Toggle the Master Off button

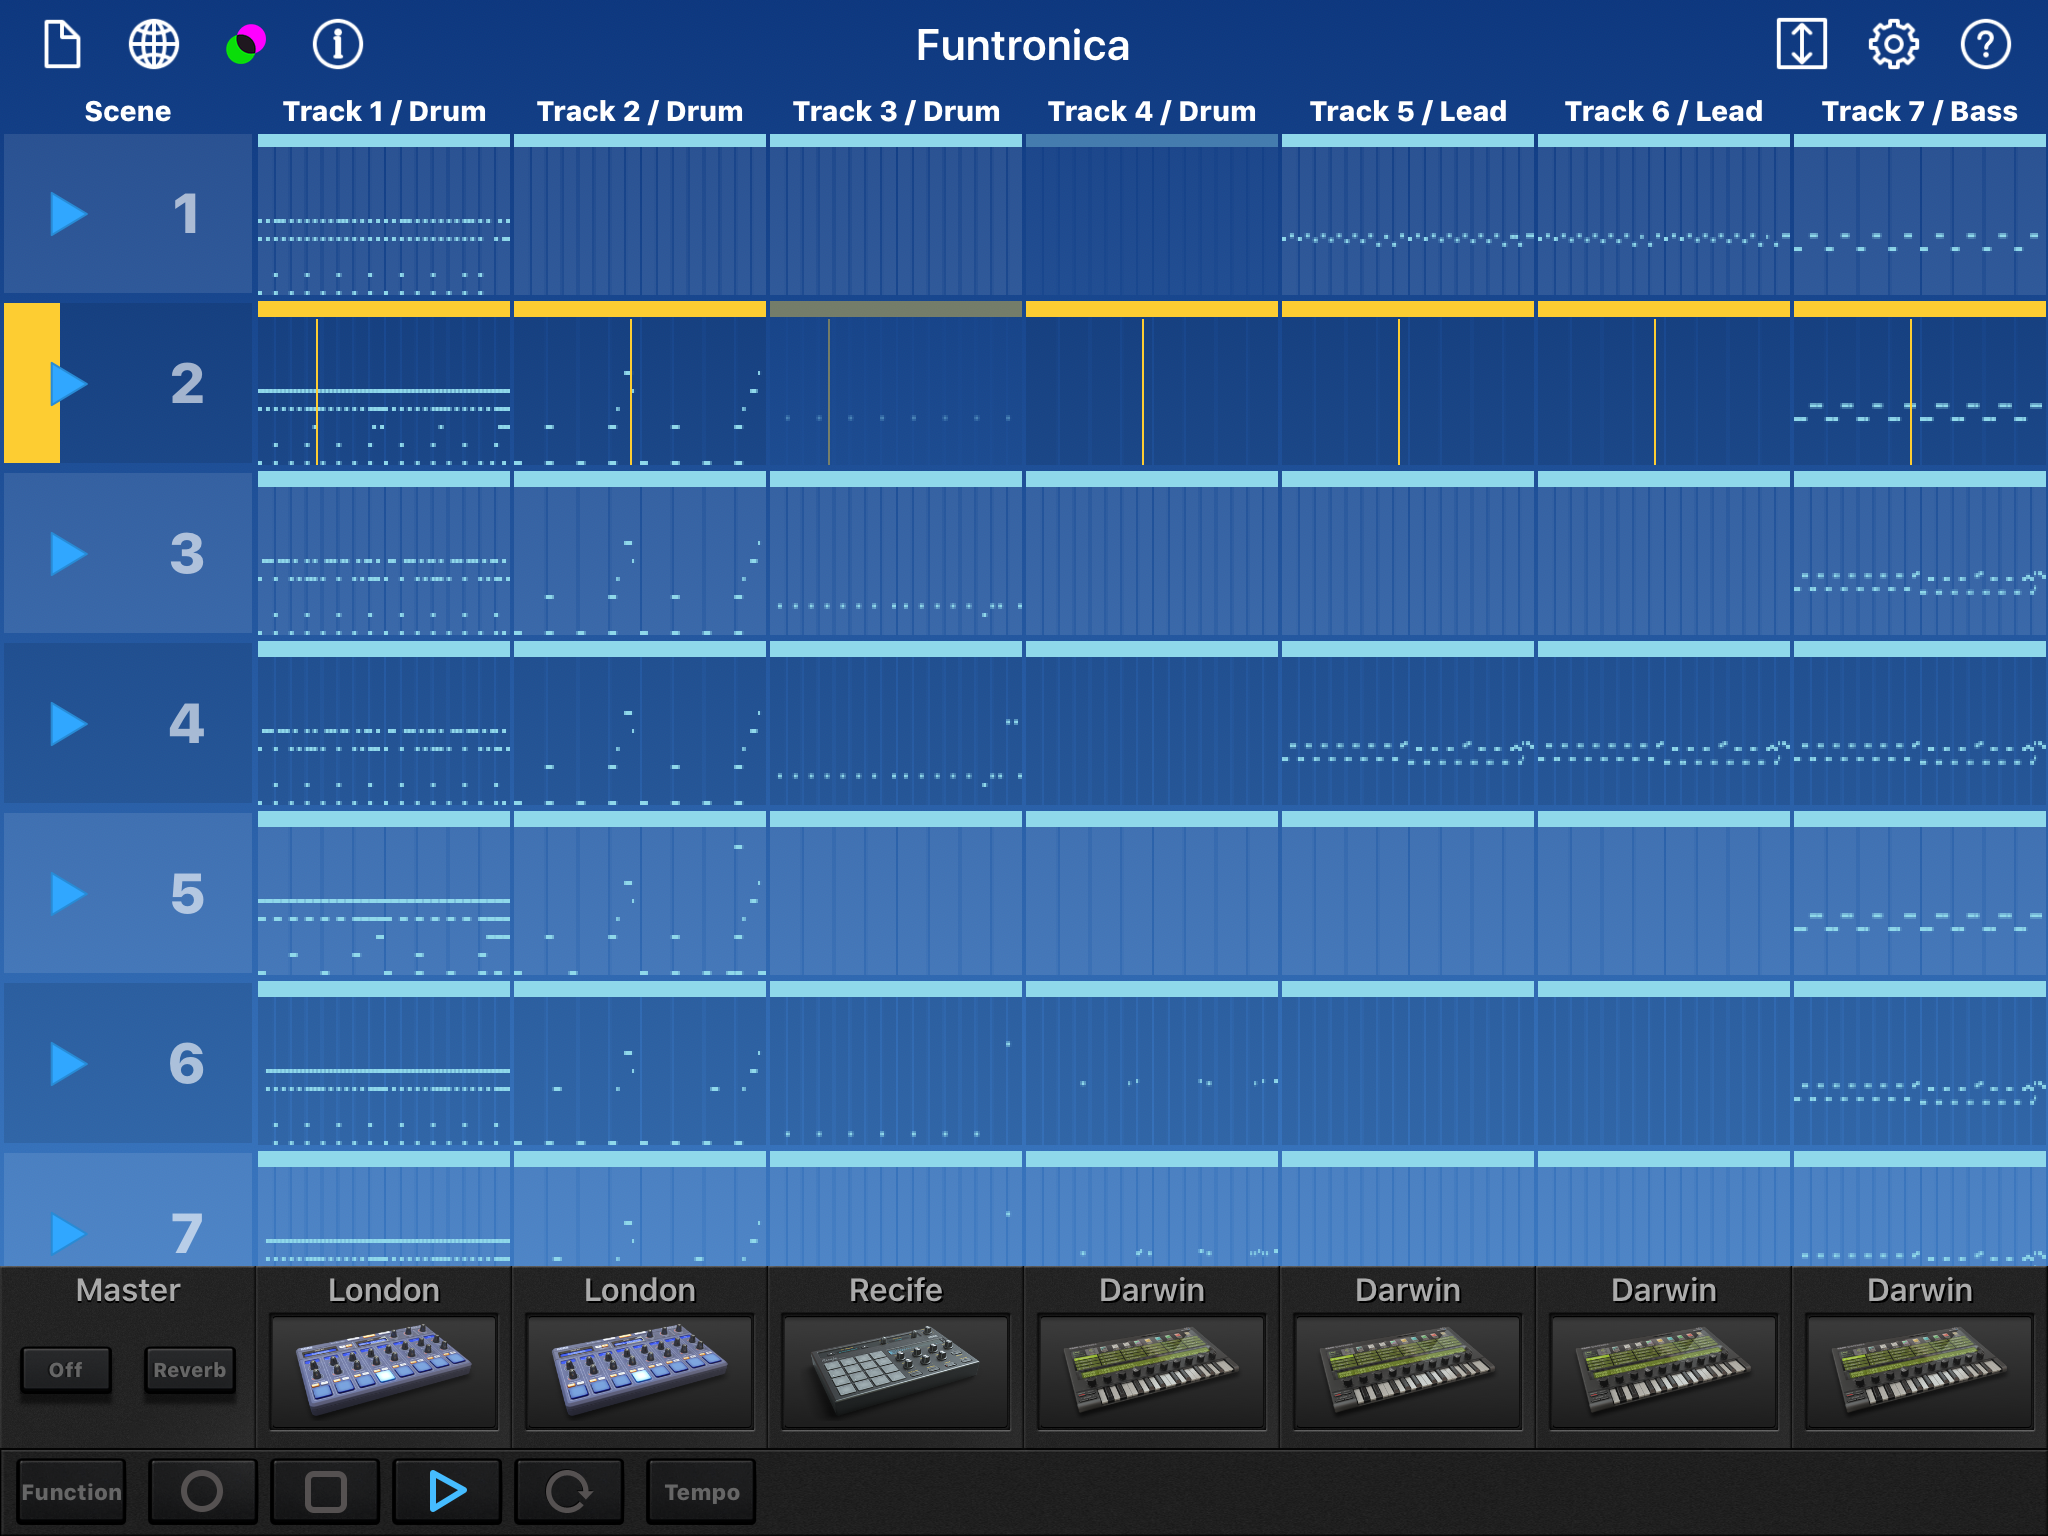66,1370
